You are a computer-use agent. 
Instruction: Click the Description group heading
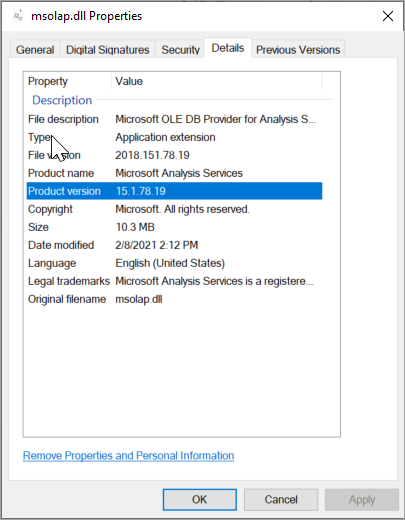click(x=62, y=100)
